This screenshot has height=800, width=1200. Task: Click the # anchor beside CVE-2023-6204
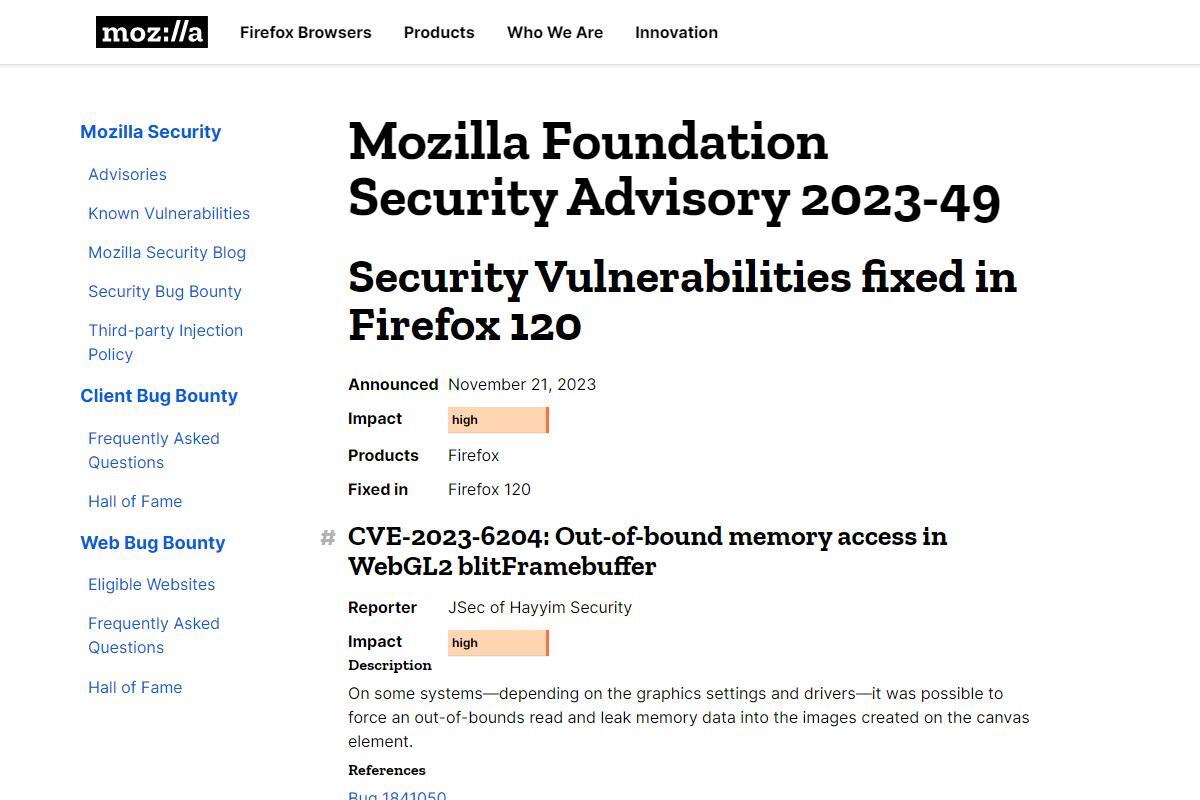coord(327,538)
